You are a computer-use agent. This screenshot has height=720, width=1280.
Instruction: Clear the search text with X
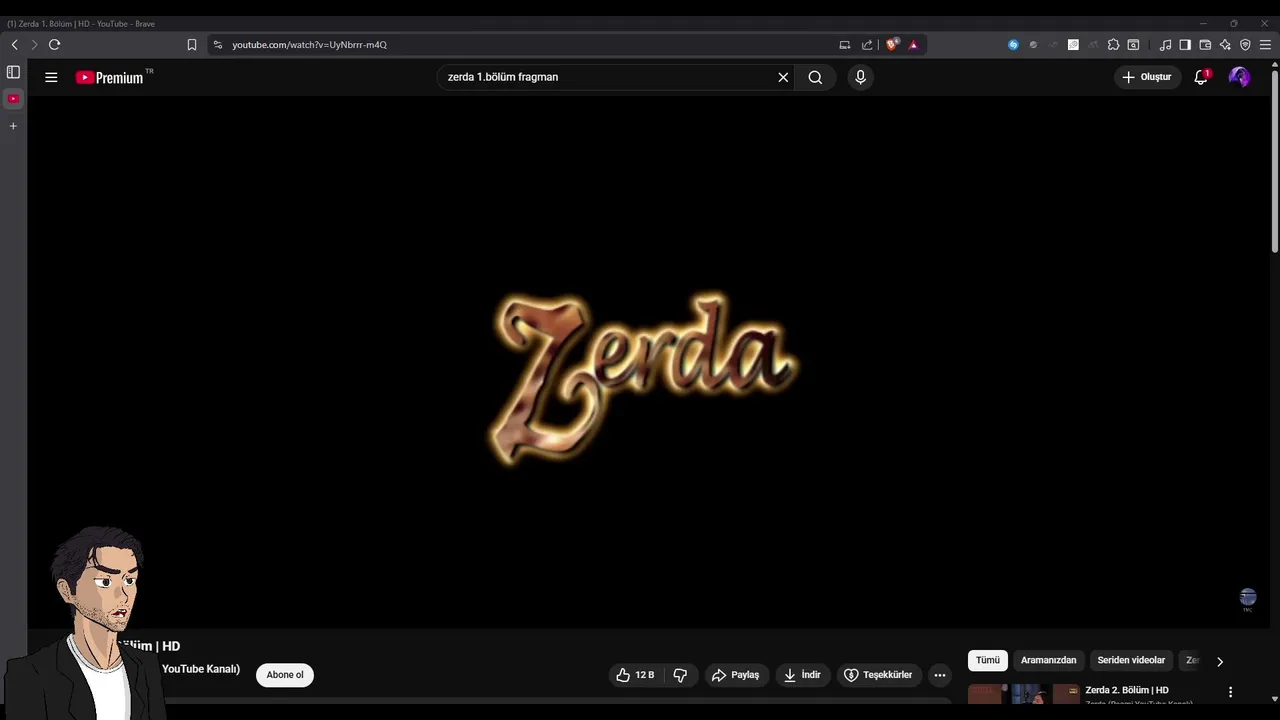[x=783, y=77]
